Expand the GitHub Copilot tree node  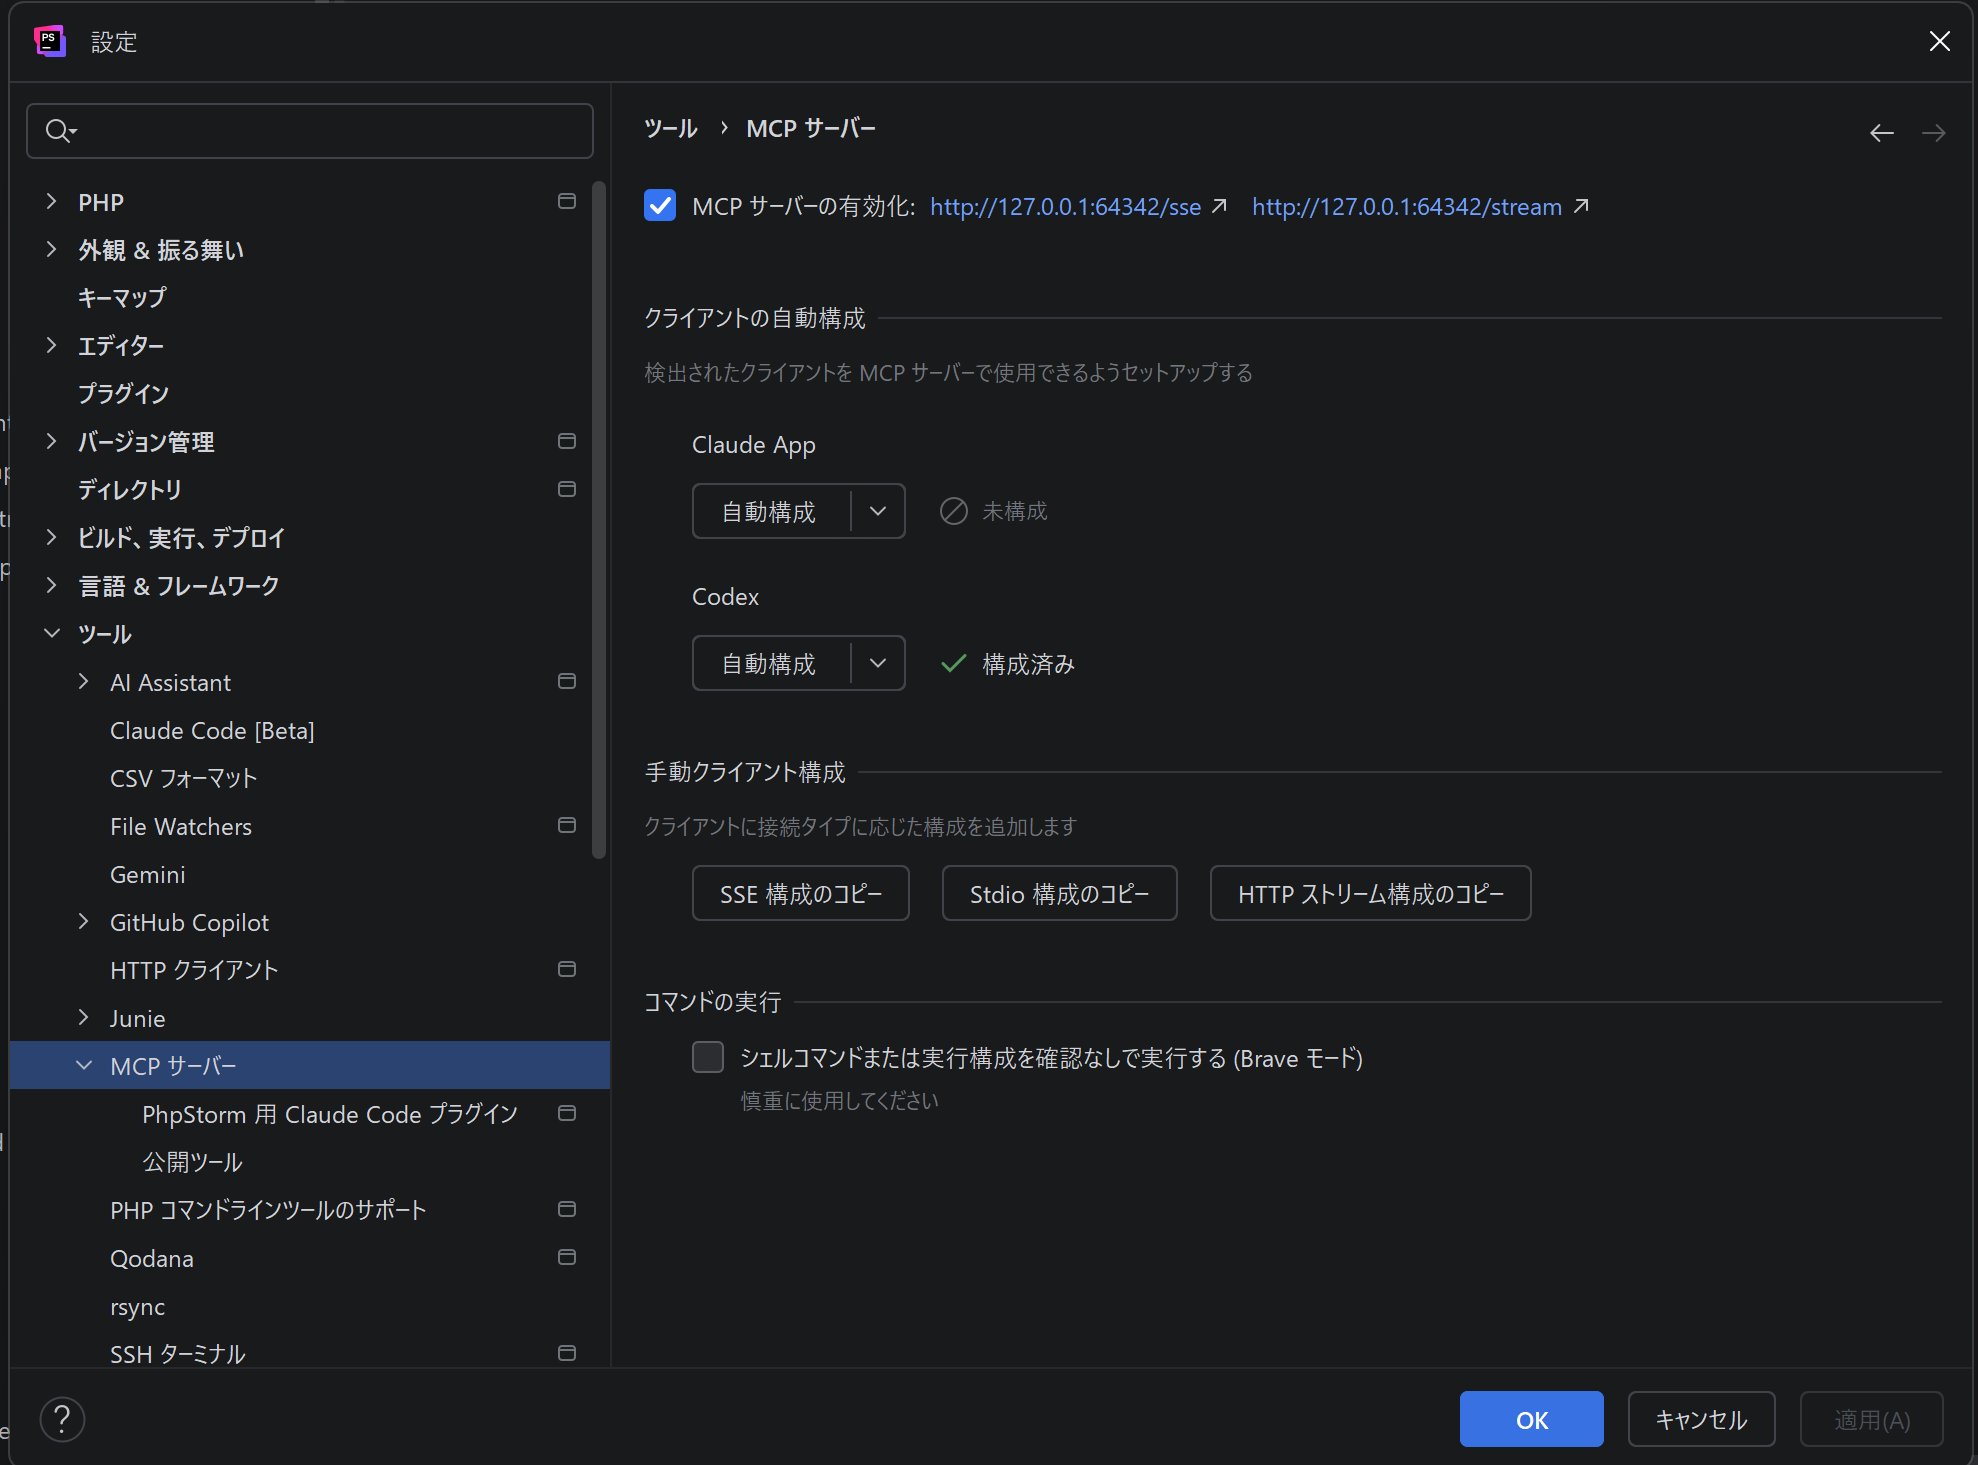[84, 921]
